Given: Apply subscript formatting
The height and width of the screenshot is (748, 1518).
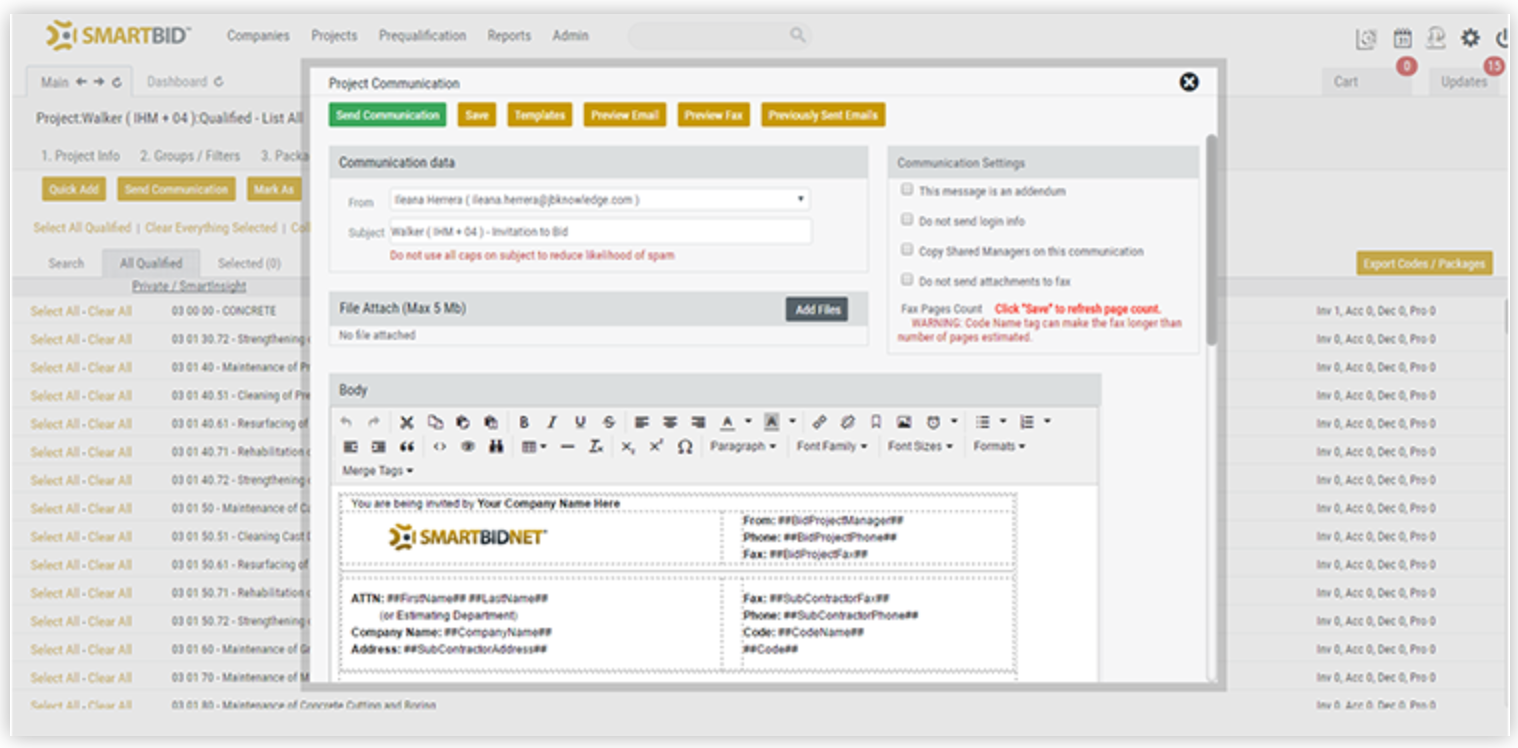Looking at the screenshot, I should click(x=627, y=446).
